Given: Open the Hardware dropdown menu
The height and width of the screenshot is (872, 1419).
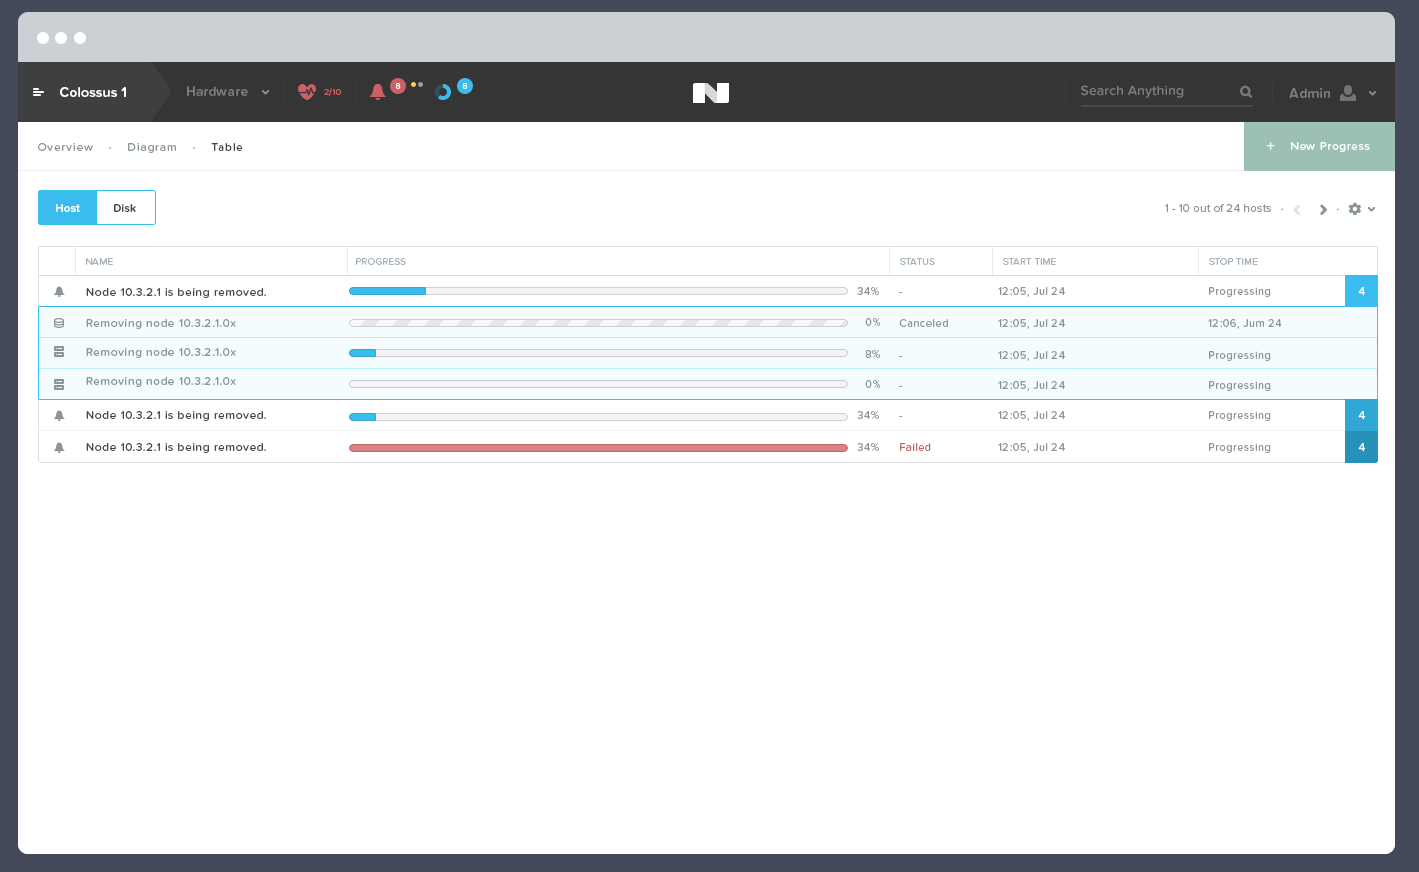Looking at the screenshot, I should (x=227, y=92).
